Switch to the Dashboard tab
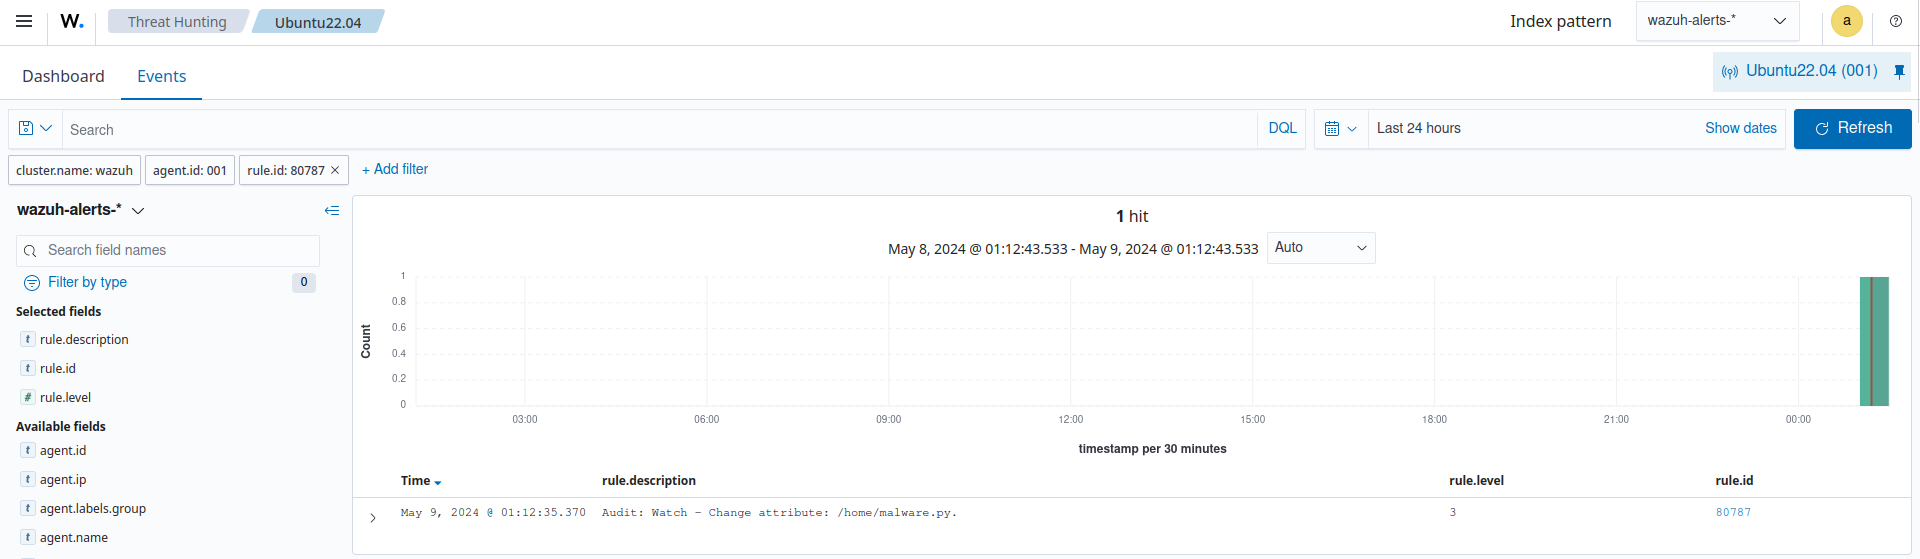Viewport: 1920px width, 559px height. (63, 76)
